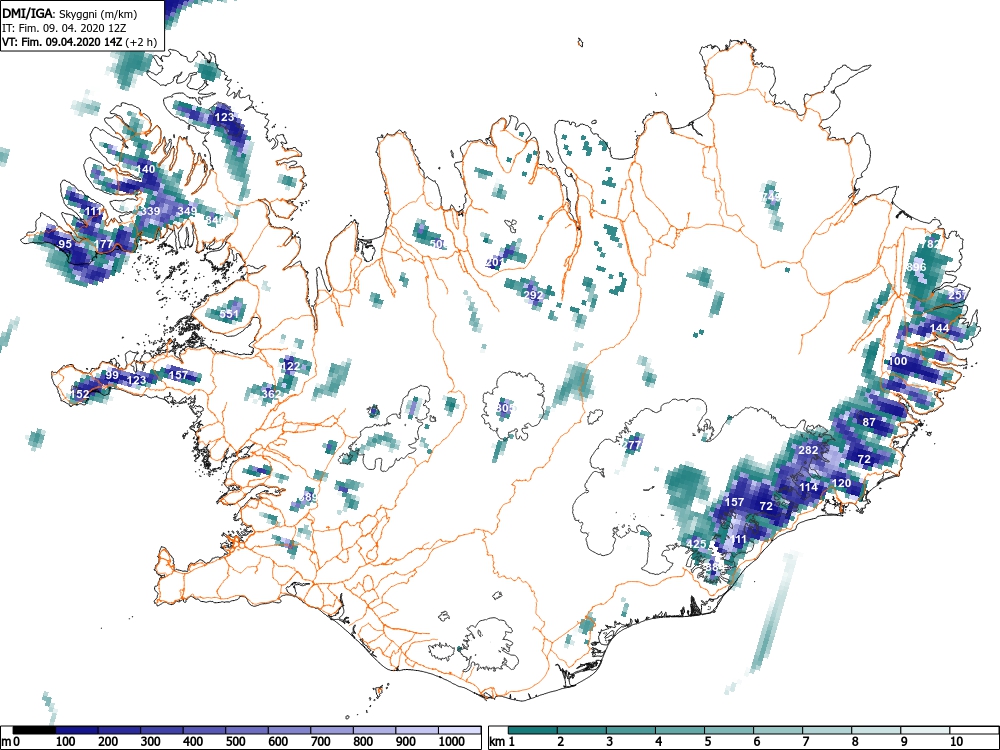Select the pale teal 8–9 km legend swatch
This screenshot has width=1000, height=750.
pos(876,730)
